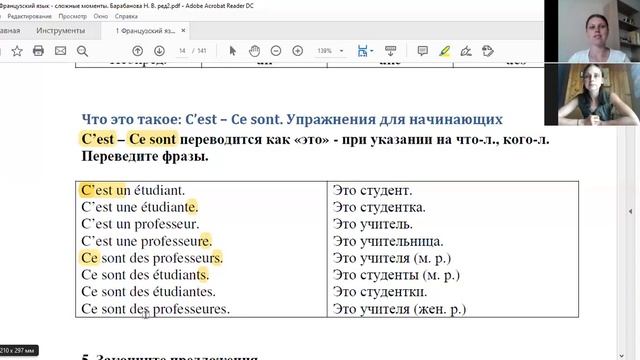Image resolution: width=640 pixels, height=360 pixels.
Task: Open the Справка menu
Action: [x=126, y=16]
